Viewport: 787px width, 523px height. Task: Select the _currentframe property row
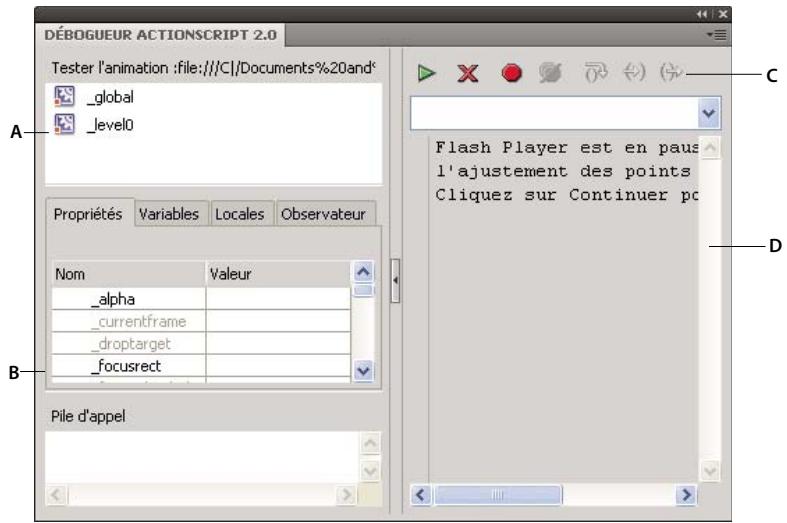coord(201,321)
